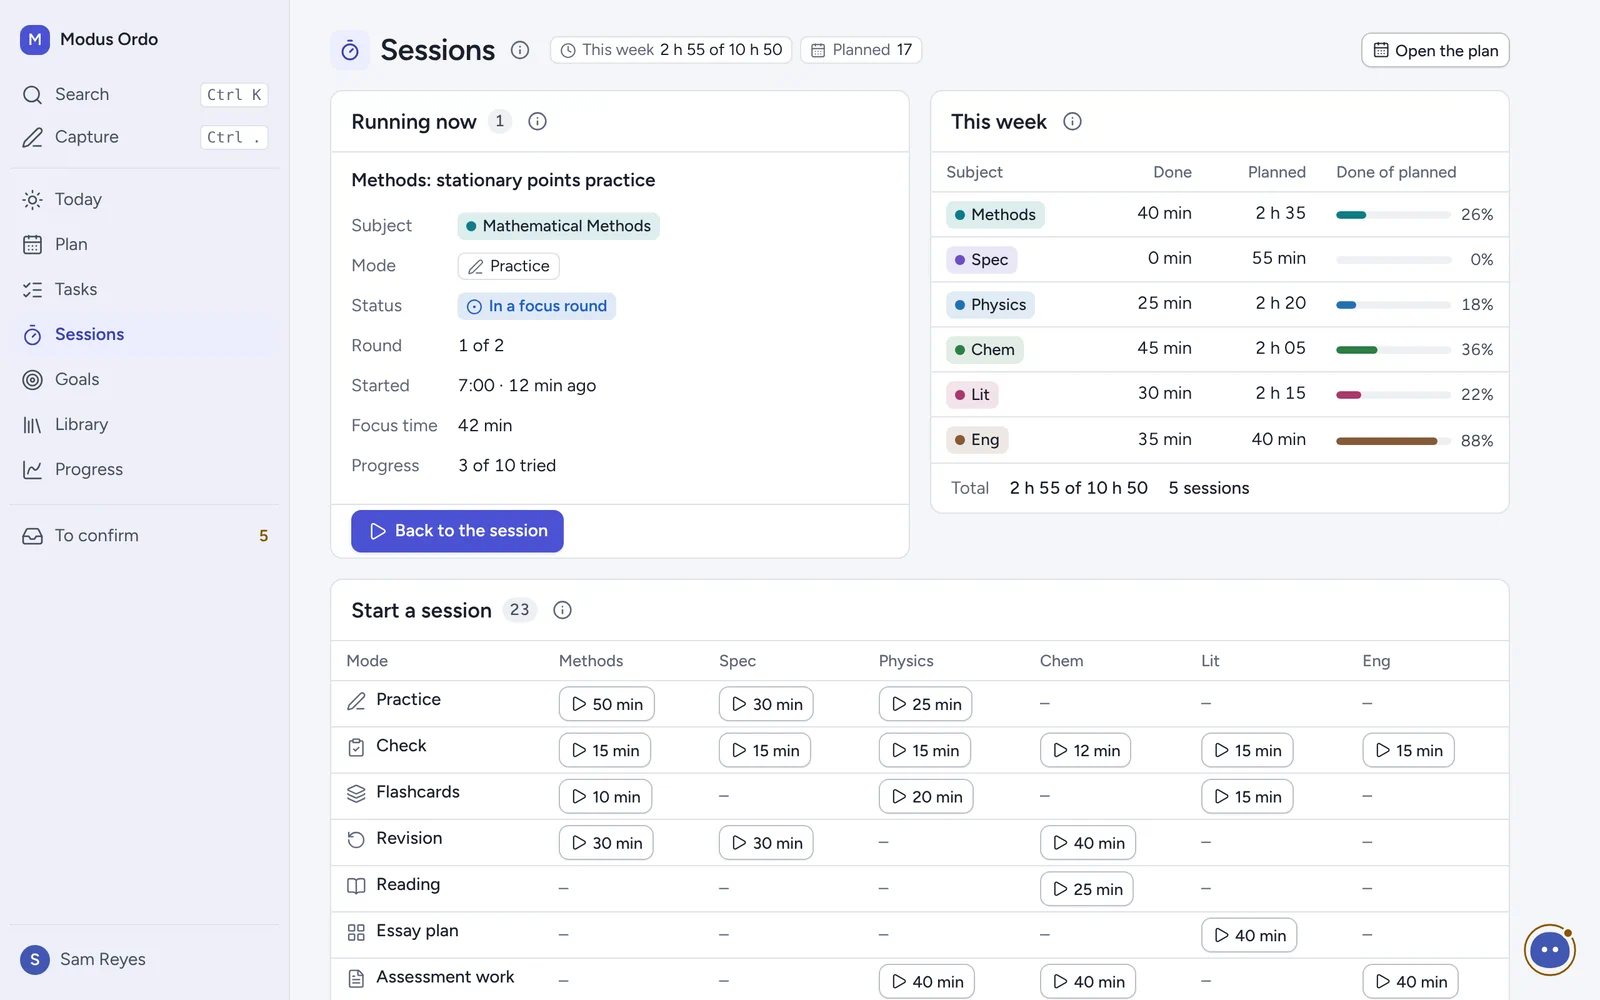Start the 40 min Lit Essay plan session
The height and width of the screenshot is (1000, 1600).
point(1249,935)
